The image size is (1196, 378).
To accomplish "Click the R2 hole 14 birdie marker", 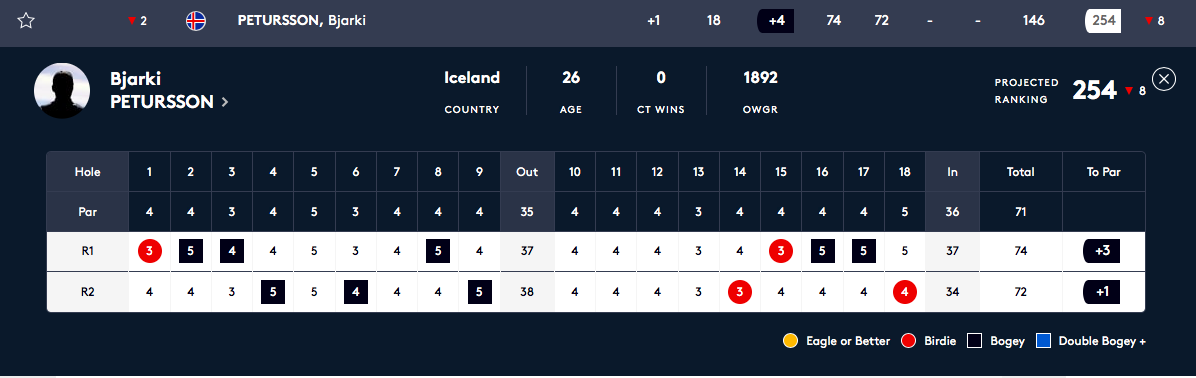I will pos(740,292).
